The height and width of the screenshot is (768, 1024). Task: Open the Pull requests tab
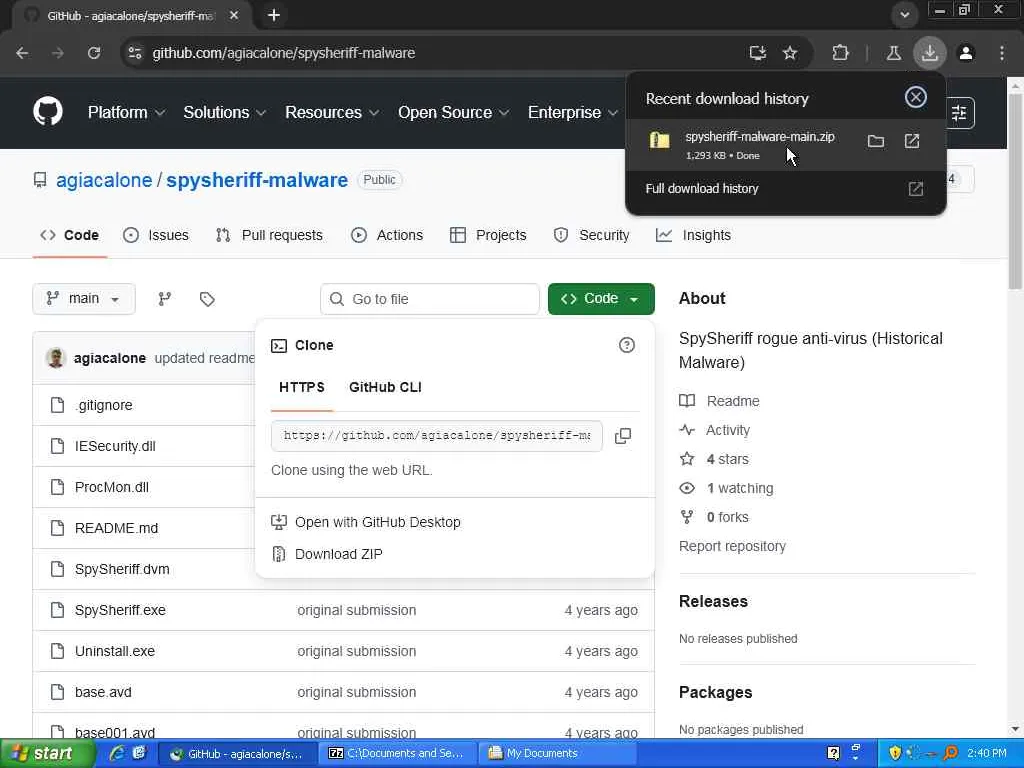(269, 235)
